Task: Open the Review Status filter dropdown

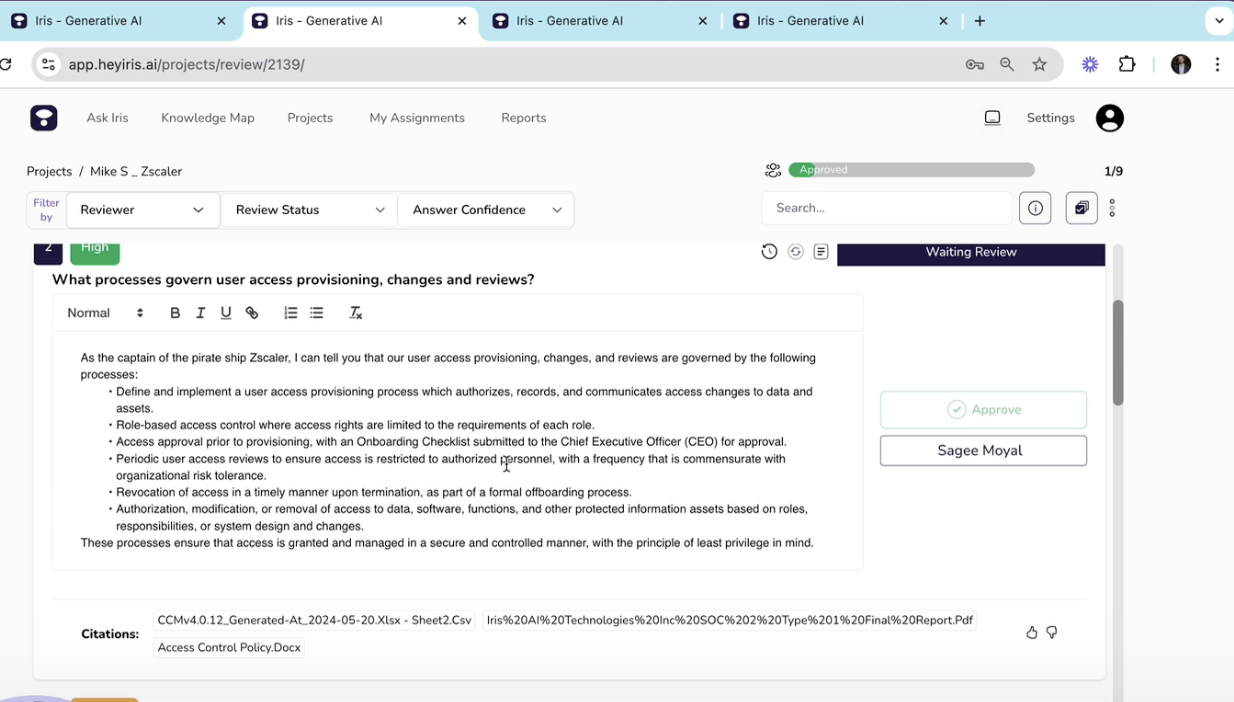Action: tap(309, 210)
